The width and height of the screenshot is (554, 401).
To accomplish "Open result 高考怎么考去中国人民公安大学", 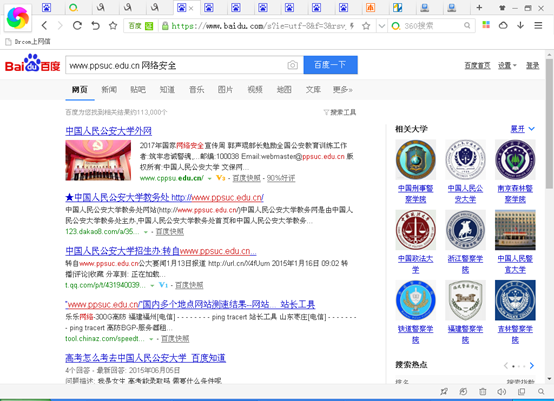I will 145,358.
